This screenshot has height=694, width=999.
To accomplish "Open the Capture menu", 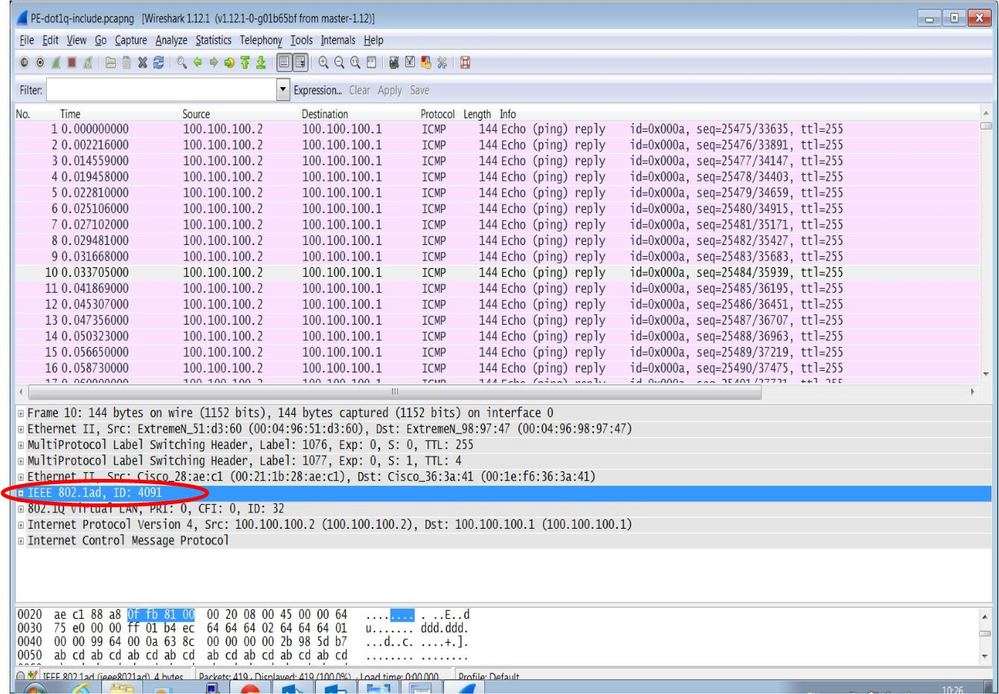I will pos(131,40).
